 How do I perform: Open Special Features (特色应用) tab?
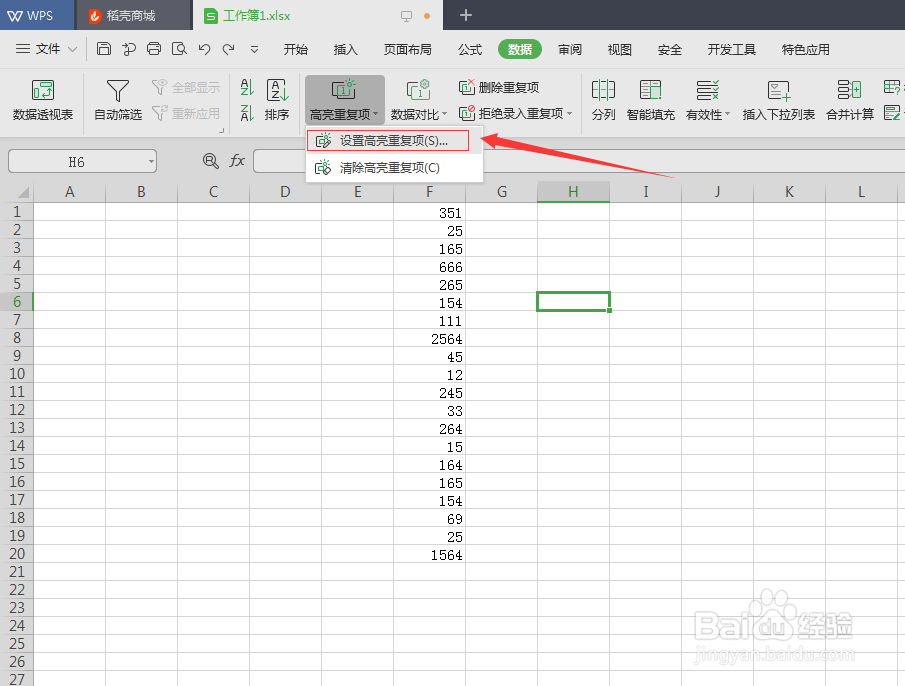[805, 50]
